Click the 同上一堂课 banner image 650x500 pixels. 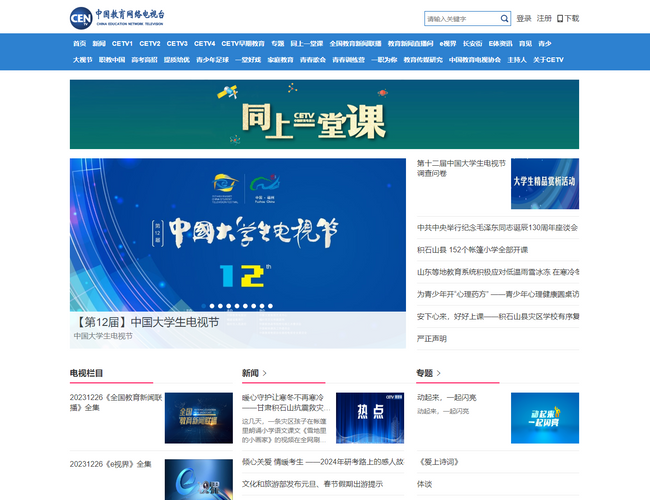pyautogui.click(x=324, y=114)
